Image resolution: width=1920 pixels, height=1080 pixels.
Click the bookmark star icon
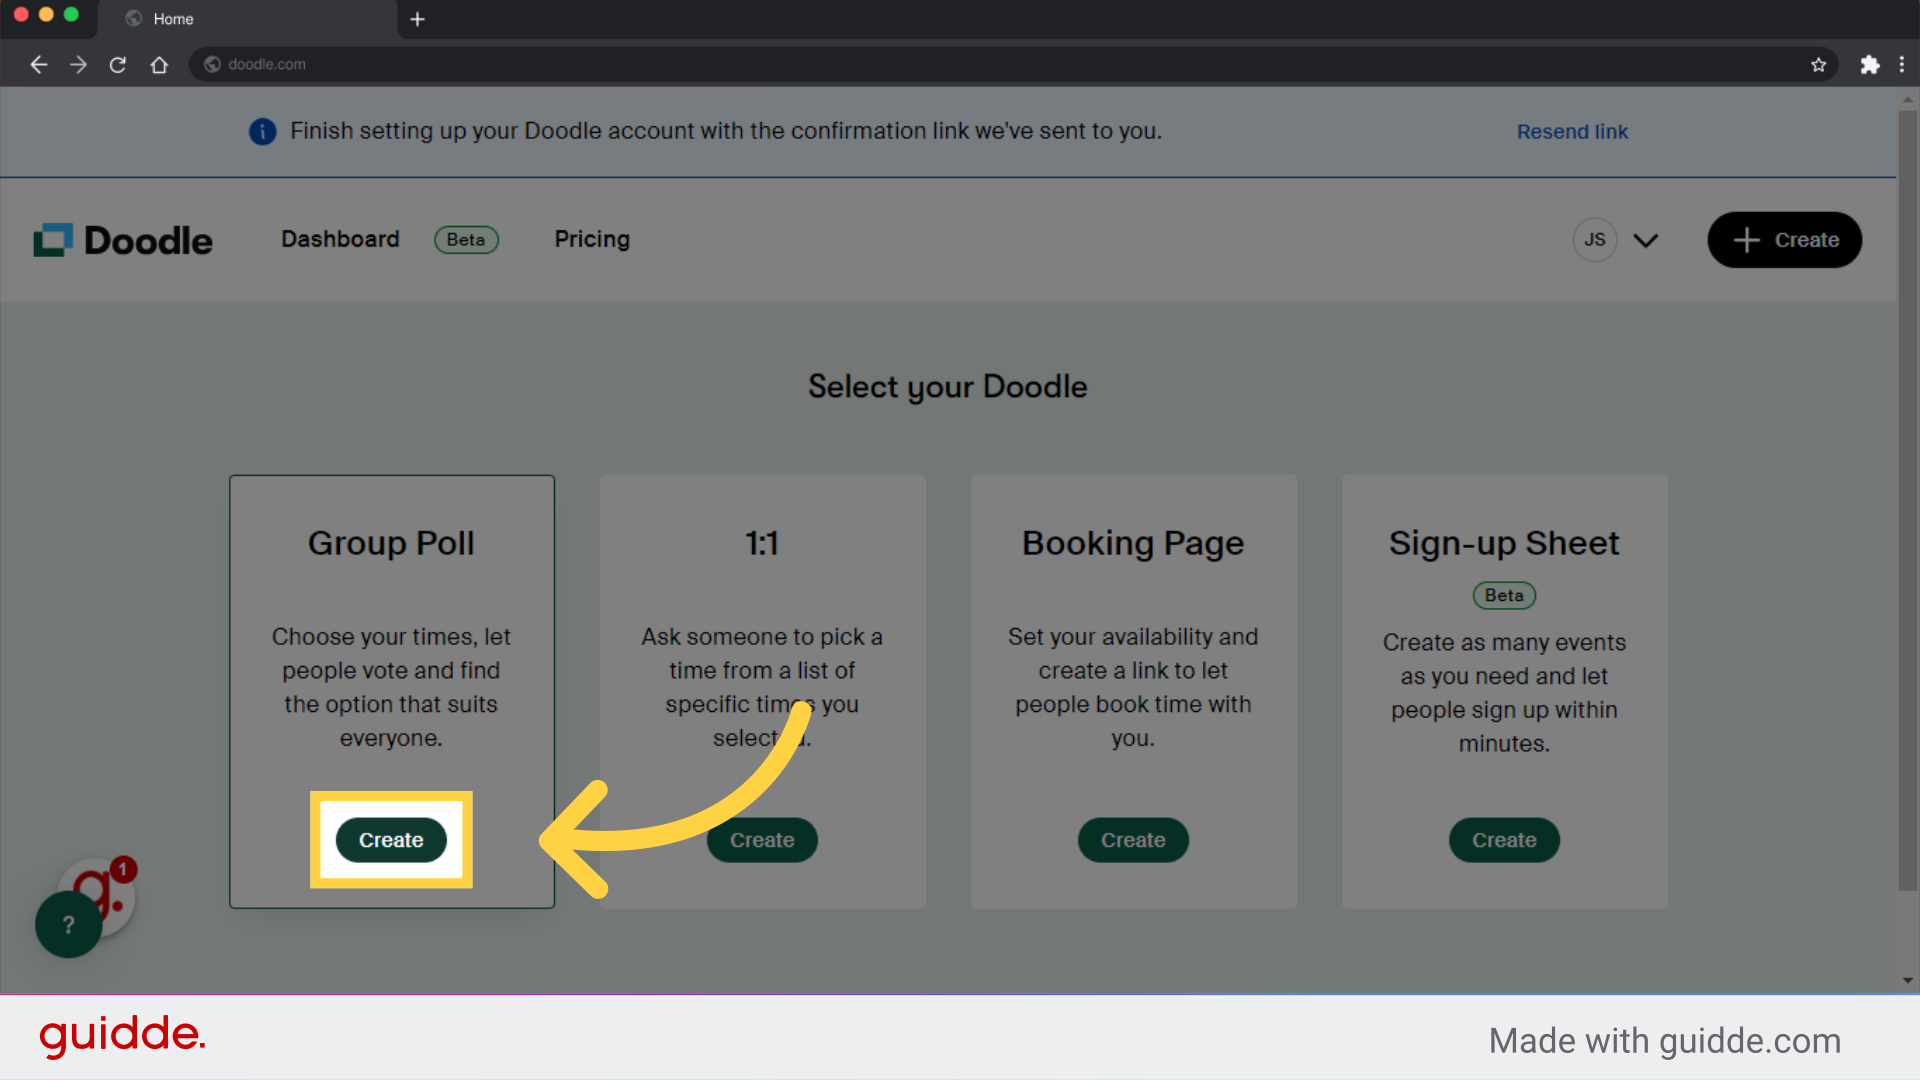tap(1819, 64)
